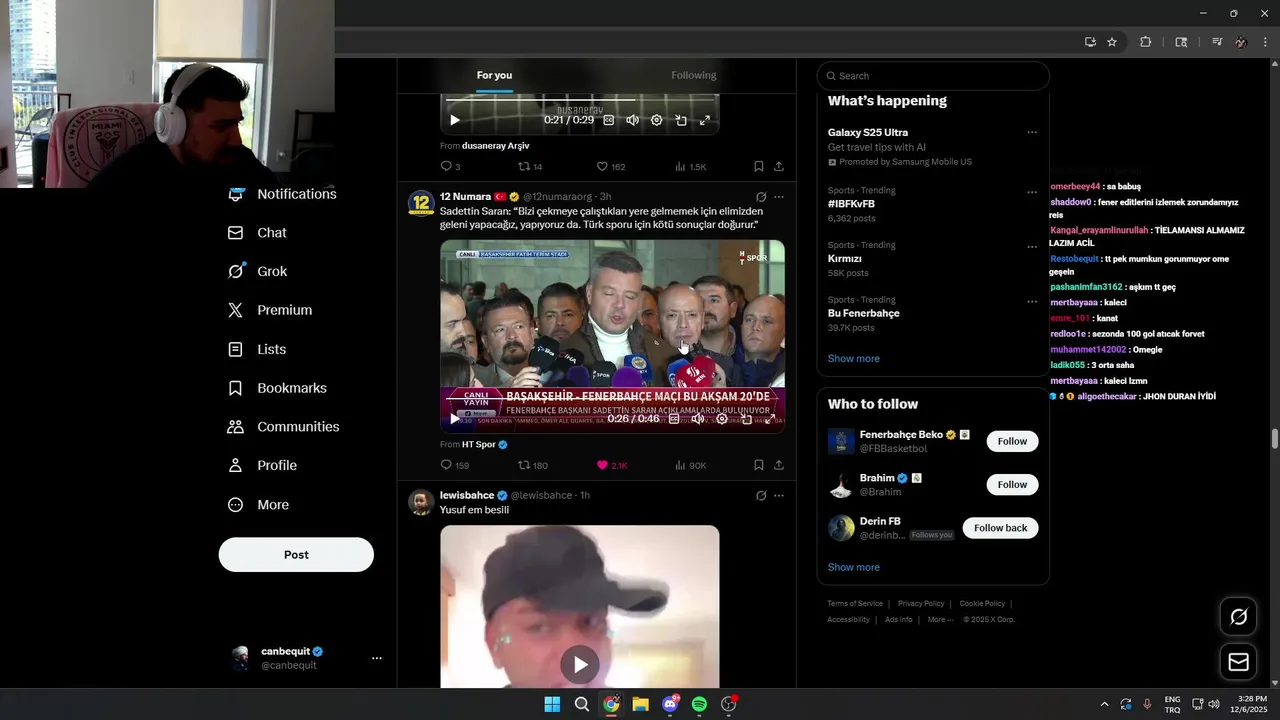
Task: Seek on the dusaneray video progress bar
Action: point(580,100)
